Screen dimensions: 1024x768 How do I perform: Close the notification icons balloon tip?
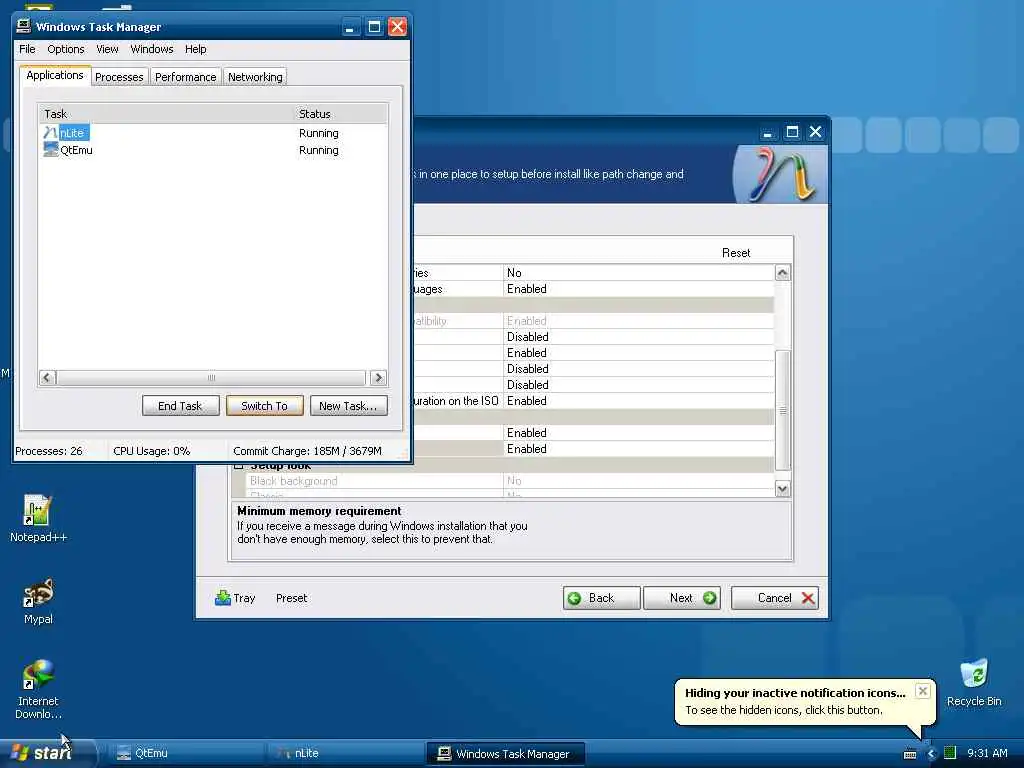point(922,691)
